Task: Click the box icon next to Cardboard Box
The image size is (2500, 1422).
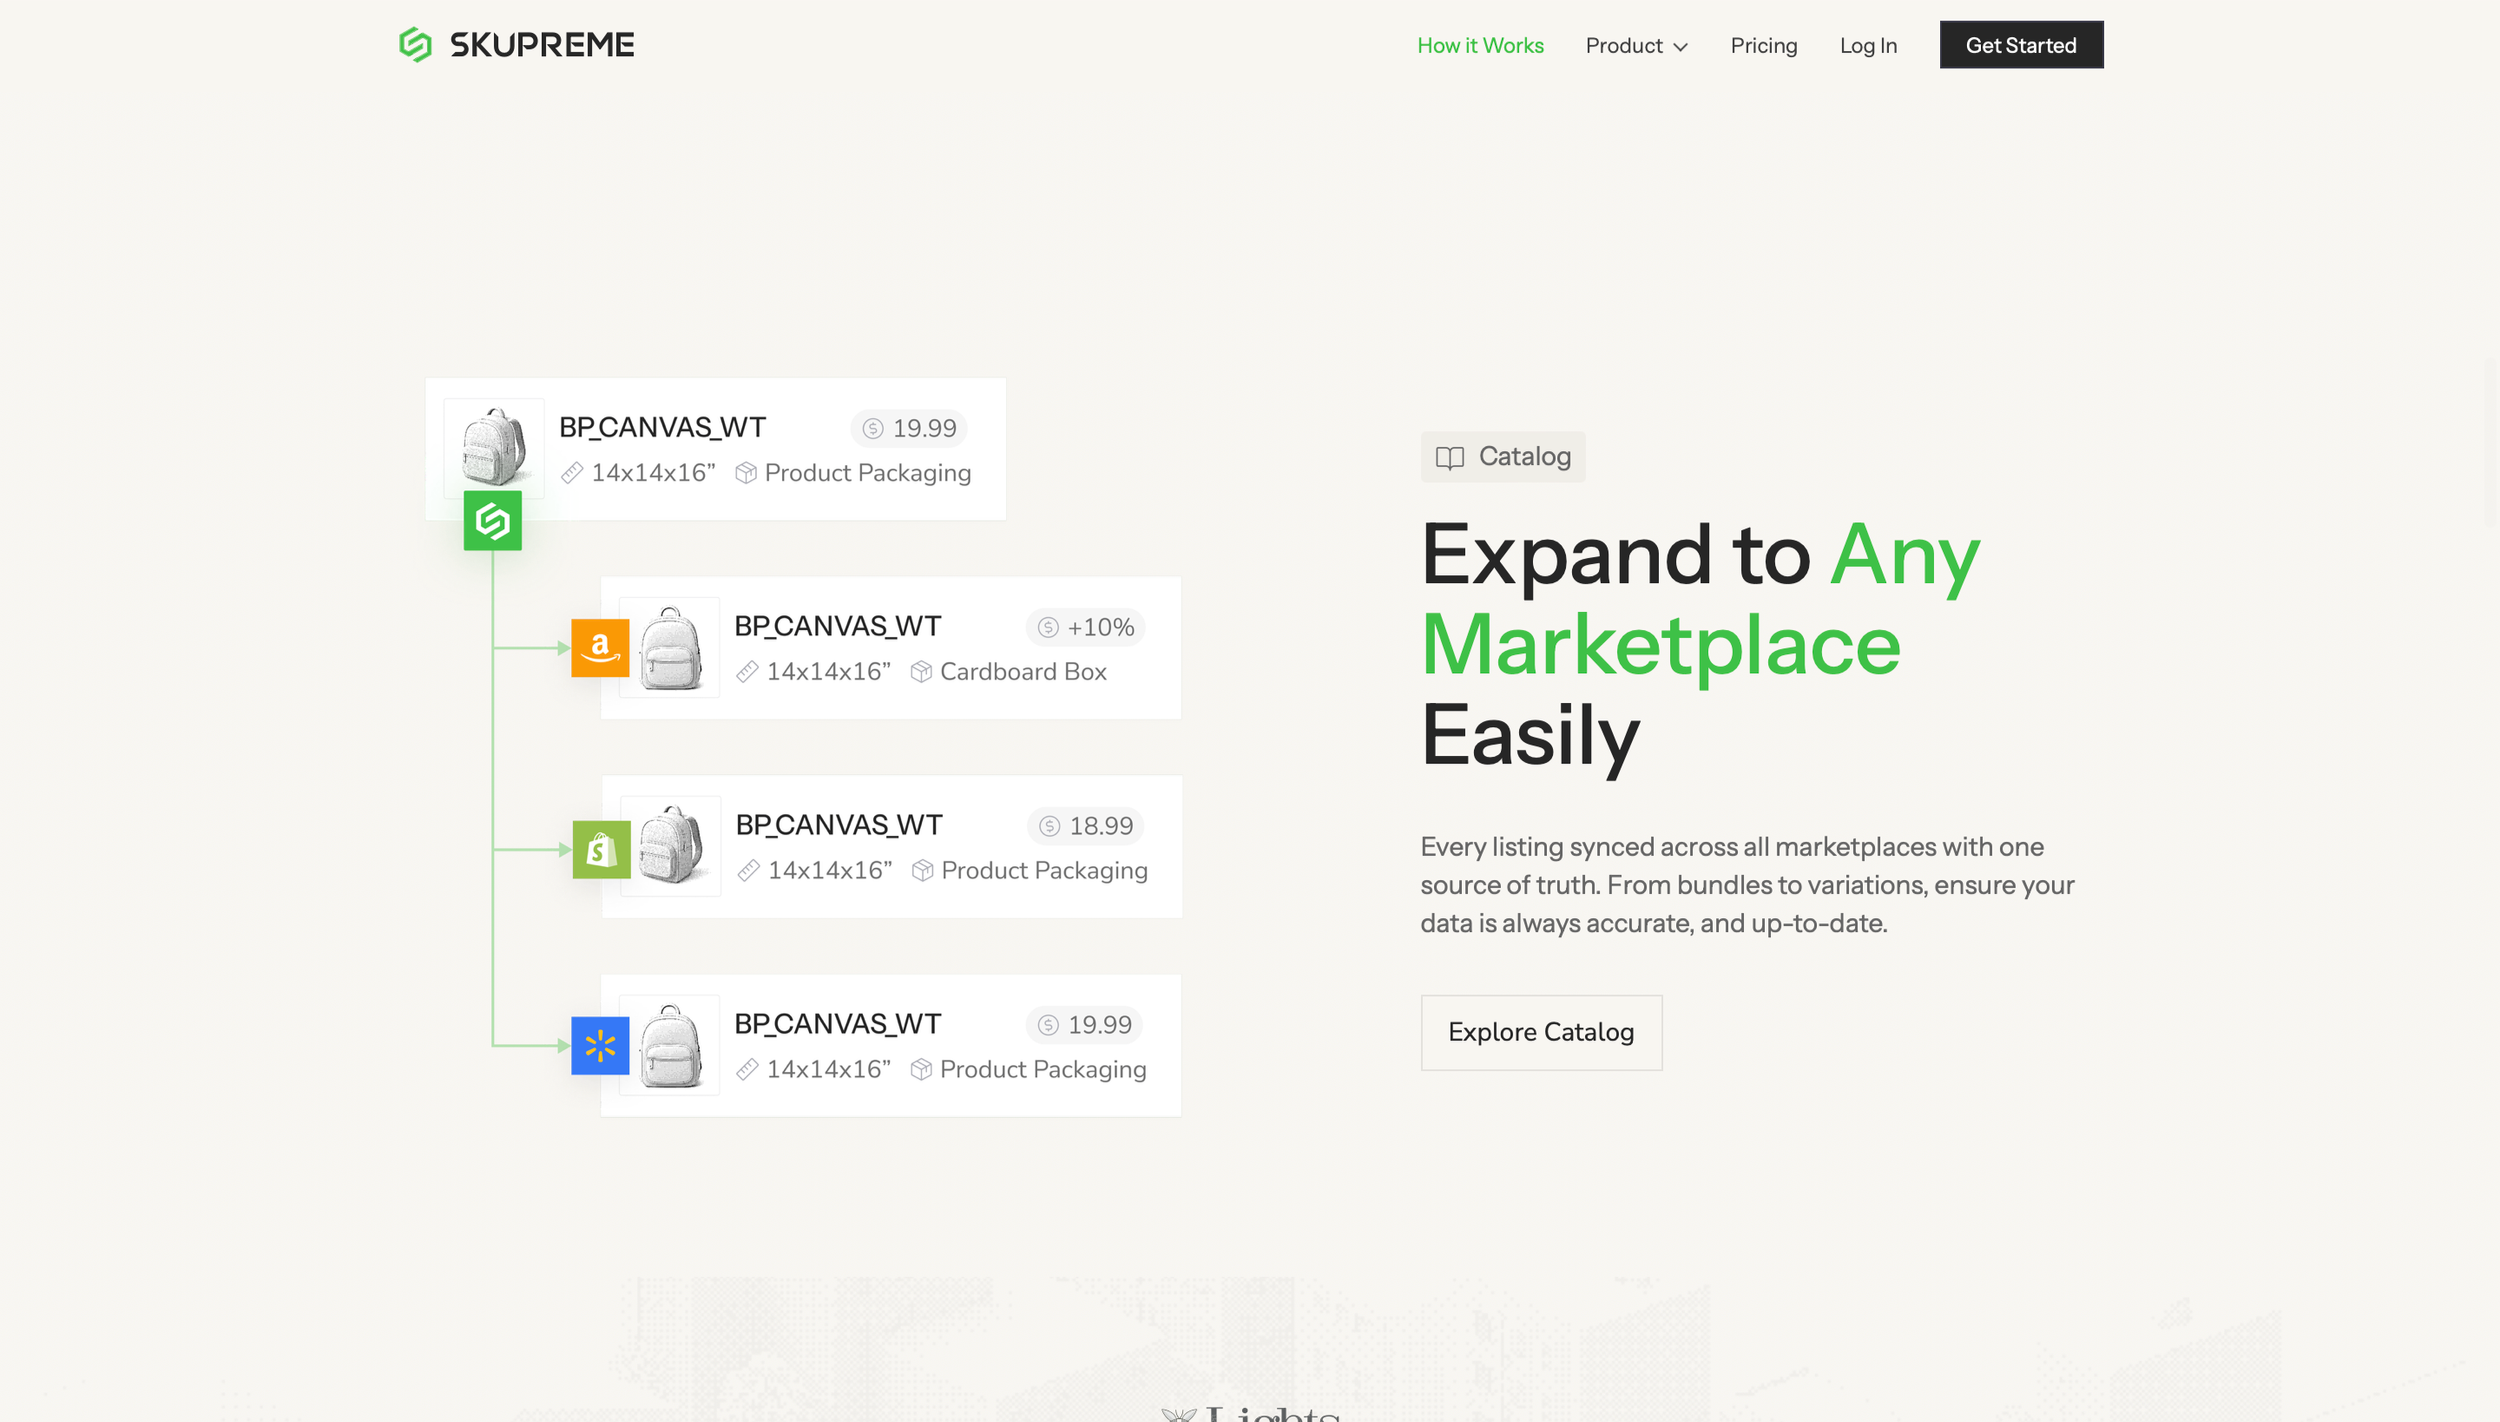Action: [921, 672]
